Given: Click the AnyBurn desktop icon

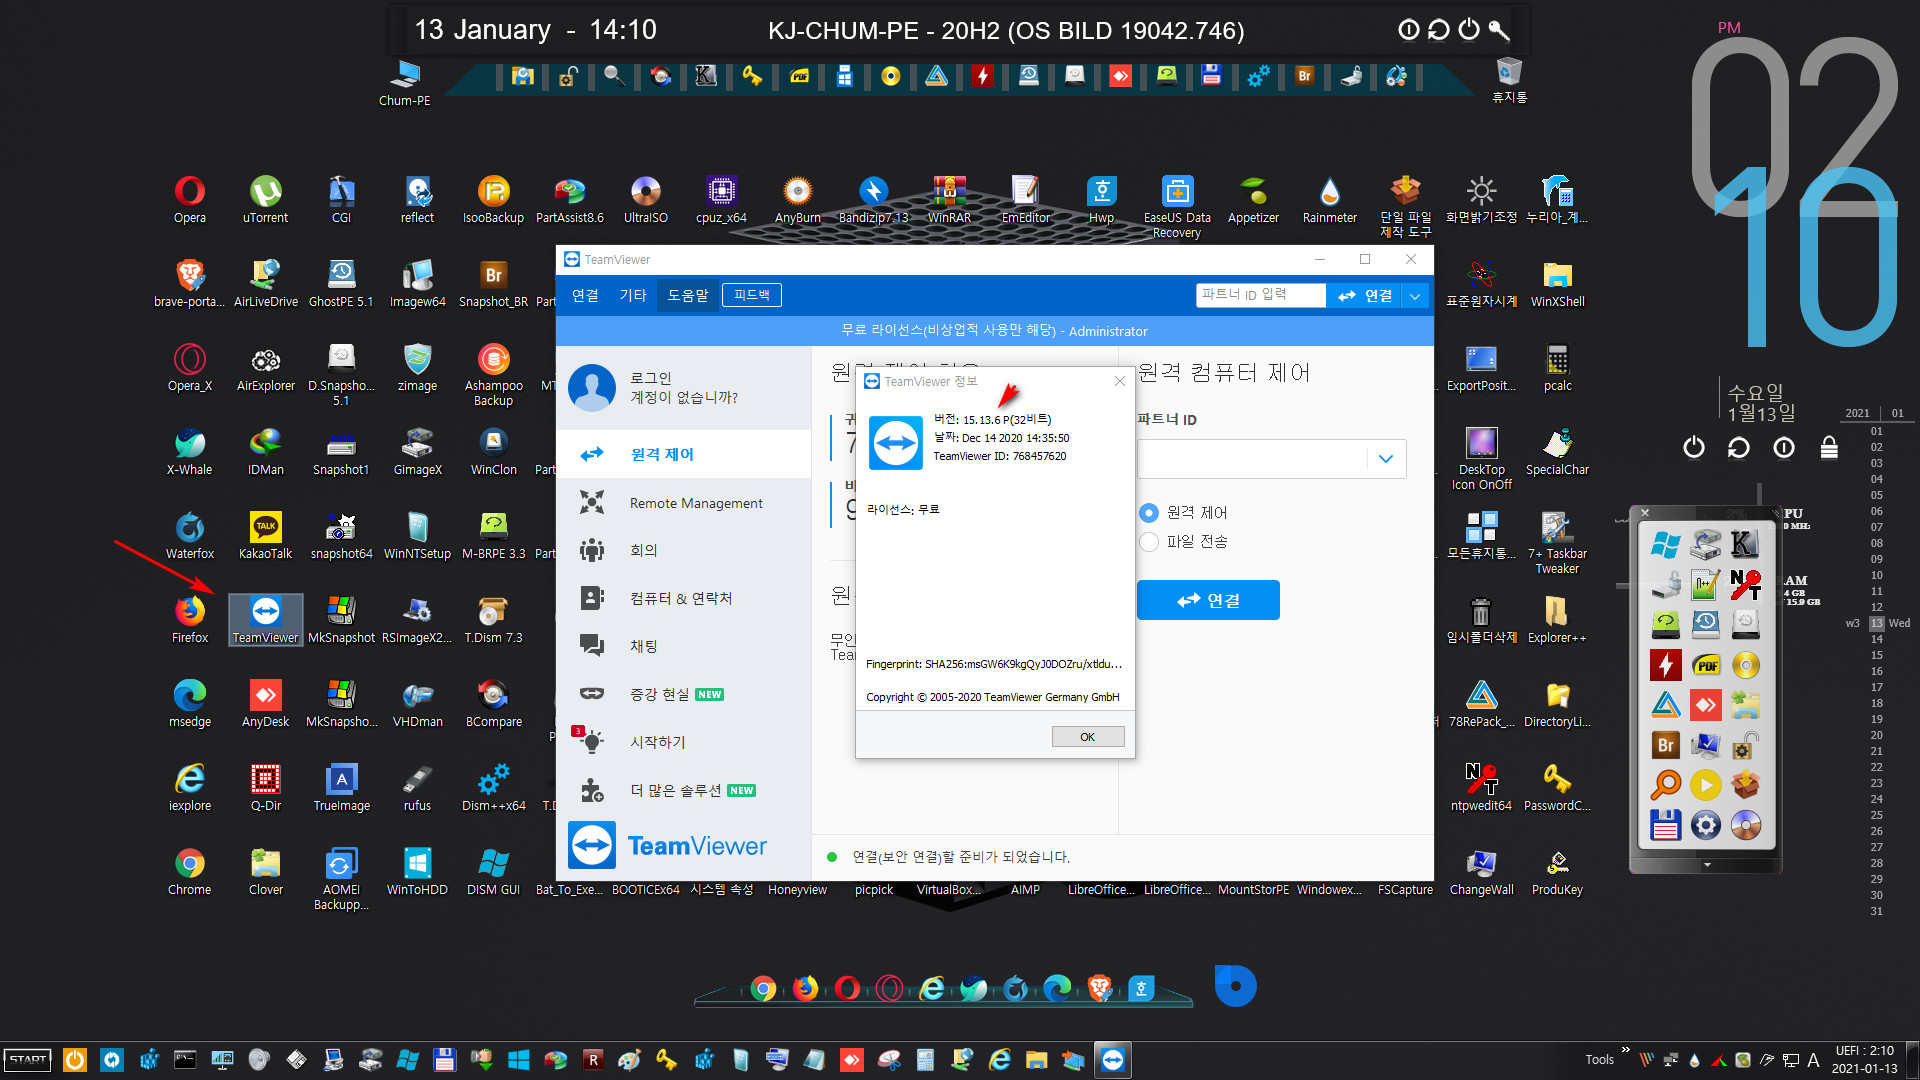Looking at the screenshot, I should [x=797, y=198].
